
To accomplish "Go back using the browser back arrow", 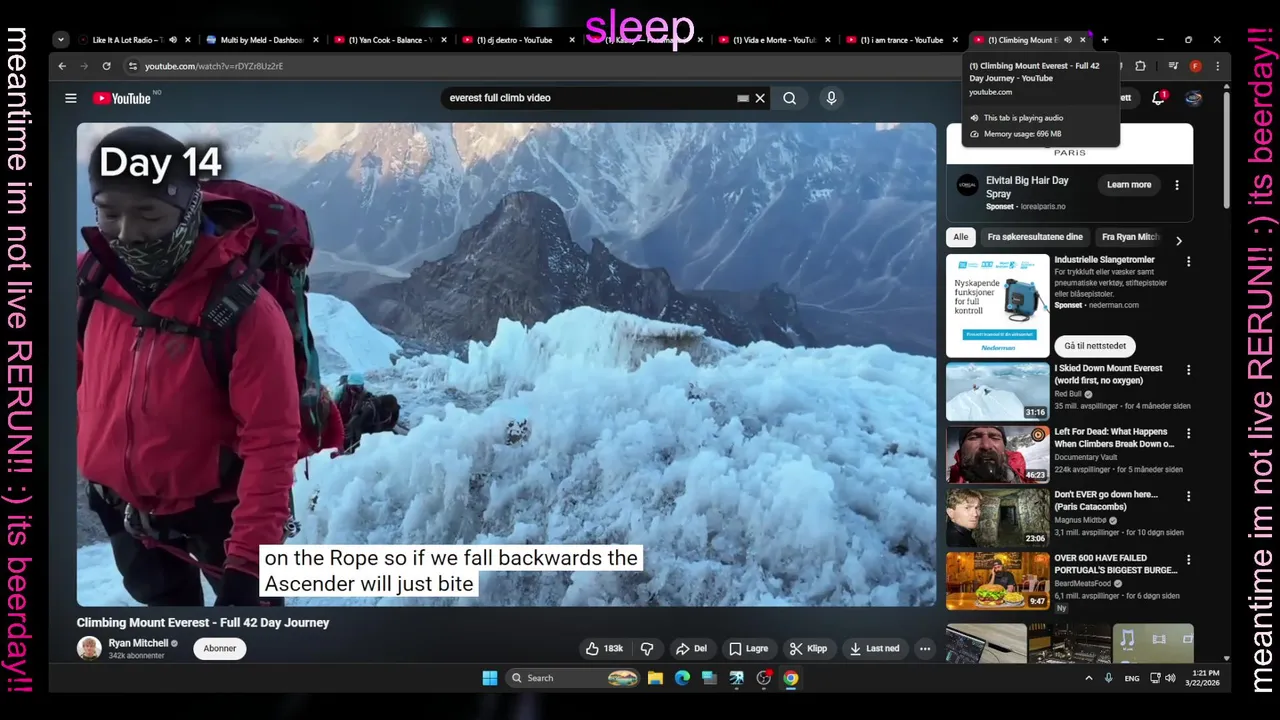I will tap(62, 66).
